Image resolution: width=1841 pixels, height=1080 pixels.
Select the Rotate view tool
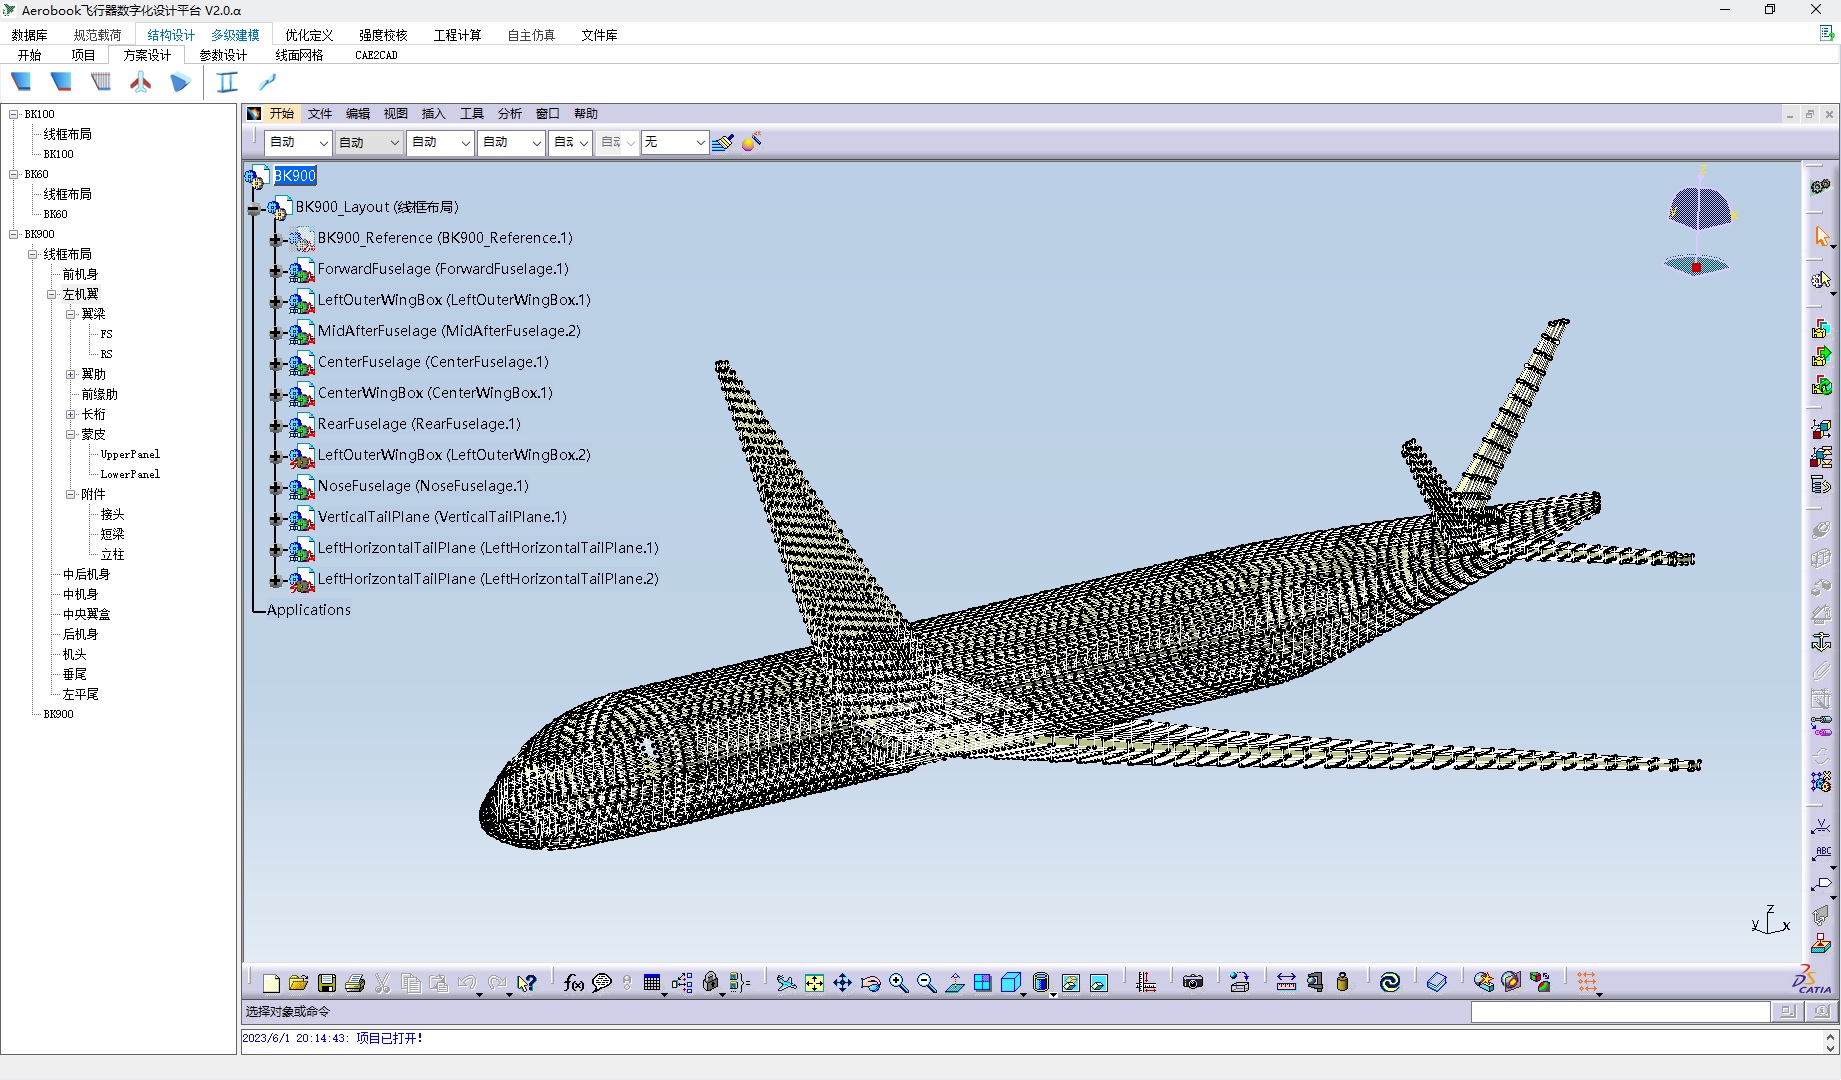[x=871, y=983]
